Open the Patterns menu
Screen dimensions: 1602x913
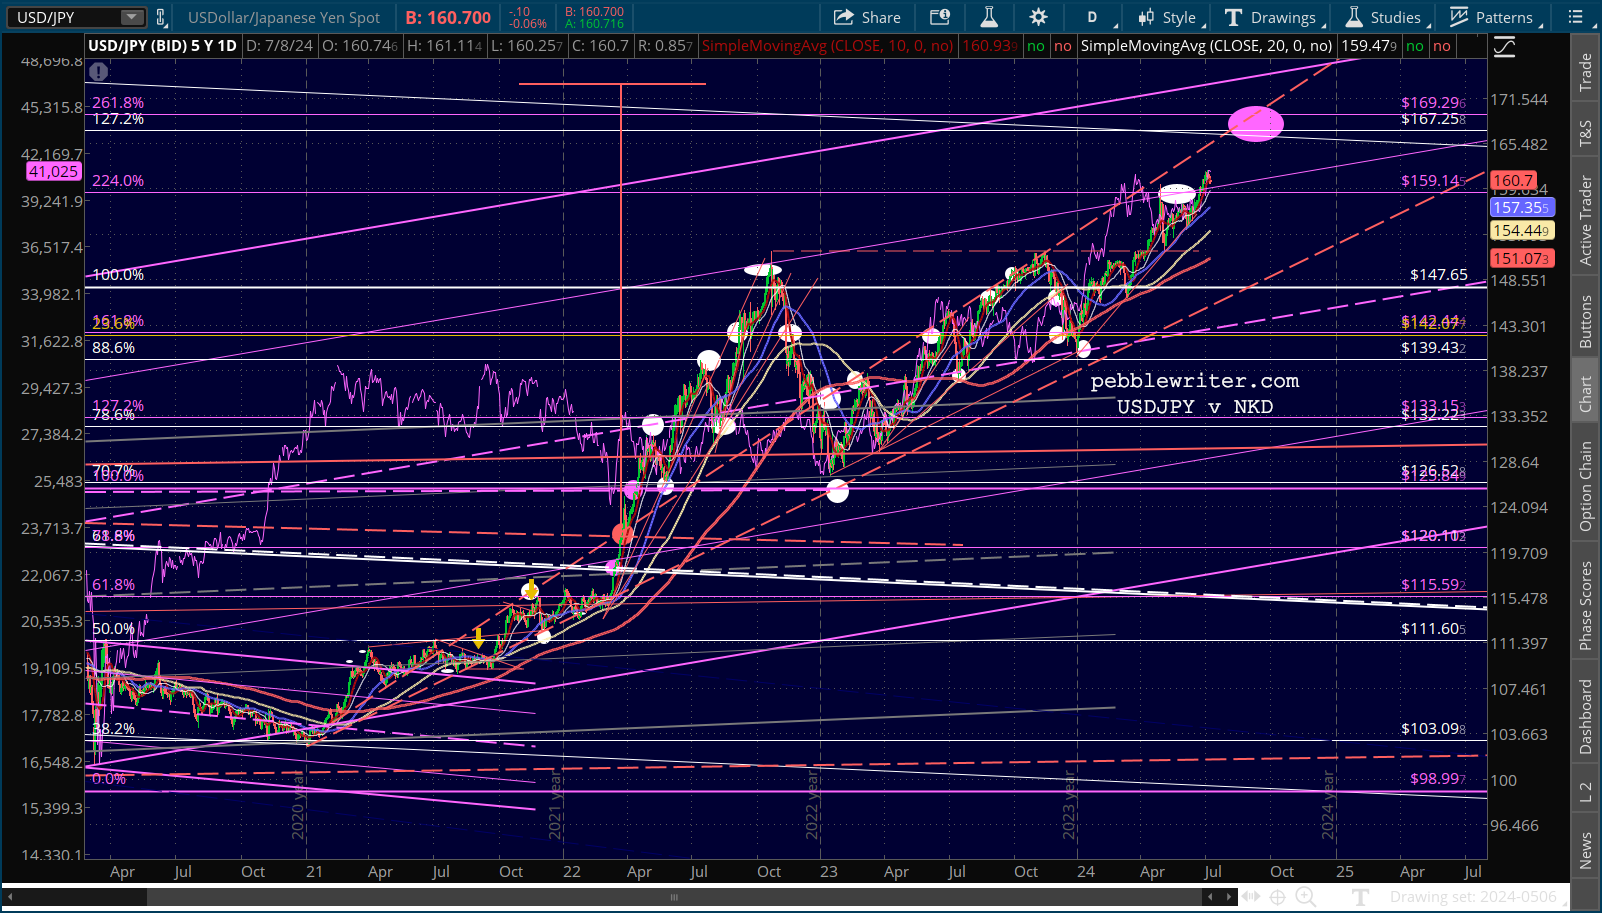(x=1492, y=17)
